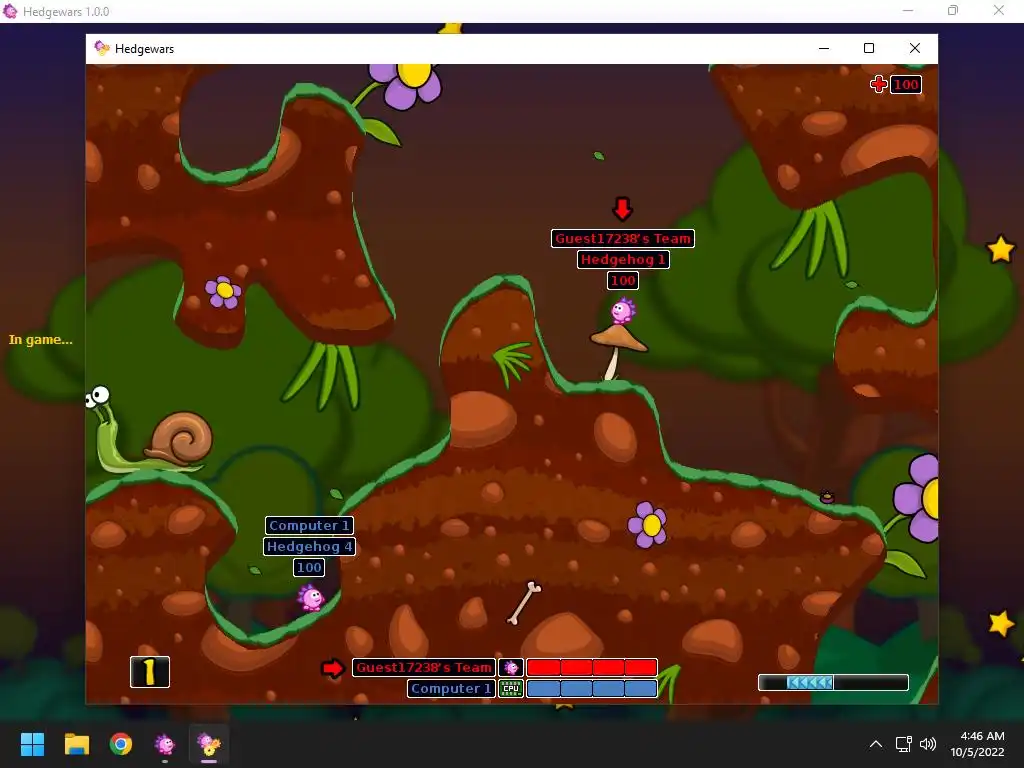Screen dimensions: 1024x768
Task: Click the Hedgehog 1 name label
Action: pyautogui.click(x=623, y=259)
